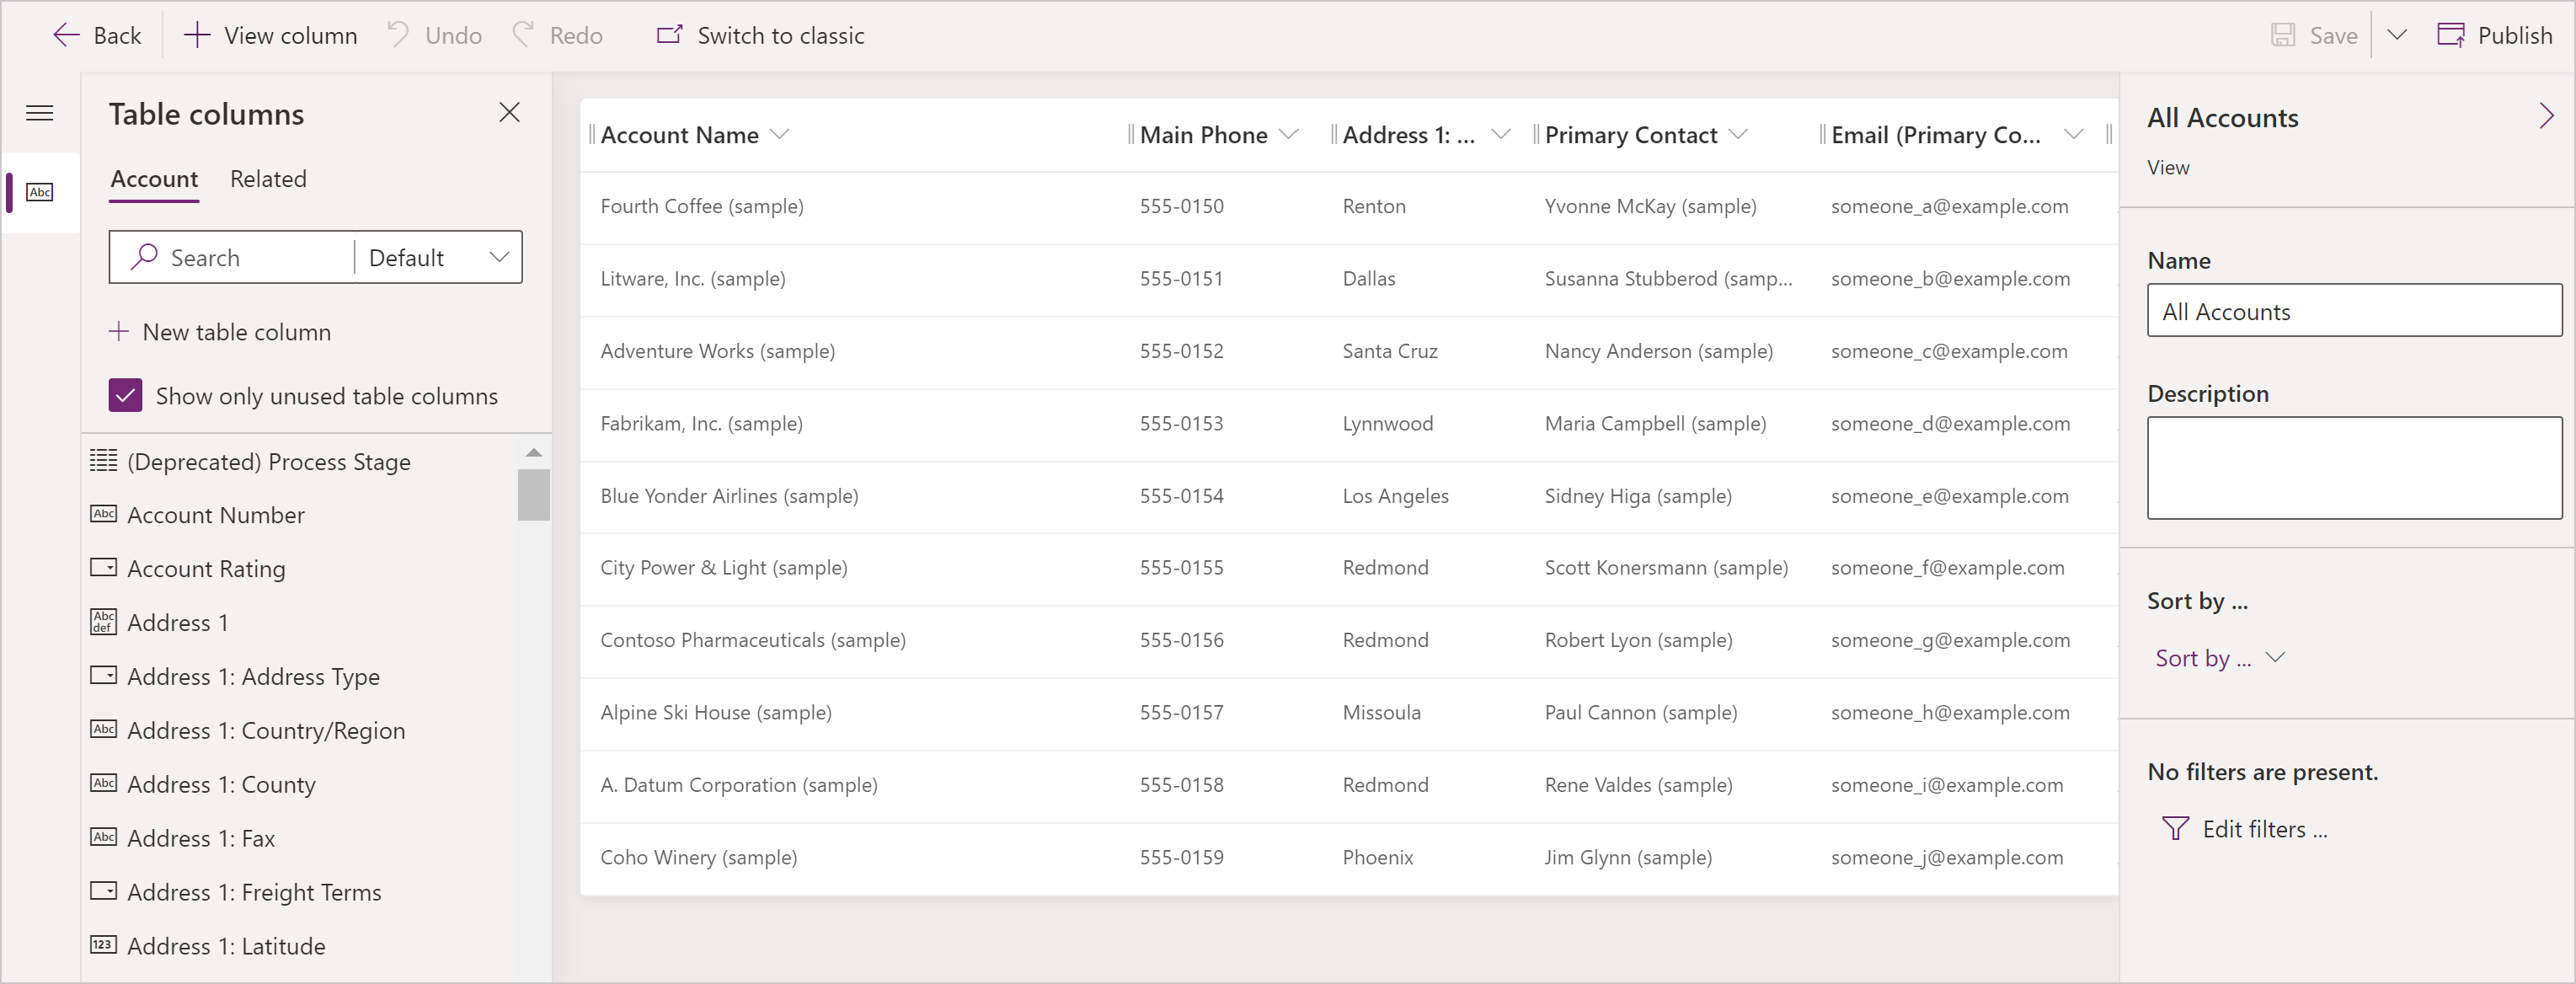Screen dimensions: 2576x984
Task: Expand the All Accounts right panel chevron
Action: [2547, 115]
